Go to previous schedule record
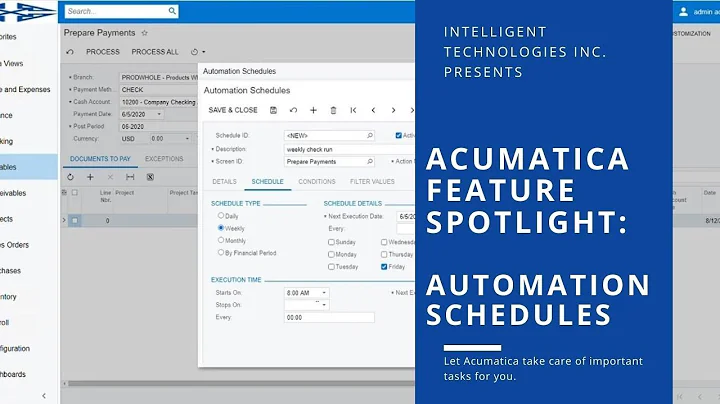720x404 pixels. pos(373,110)
